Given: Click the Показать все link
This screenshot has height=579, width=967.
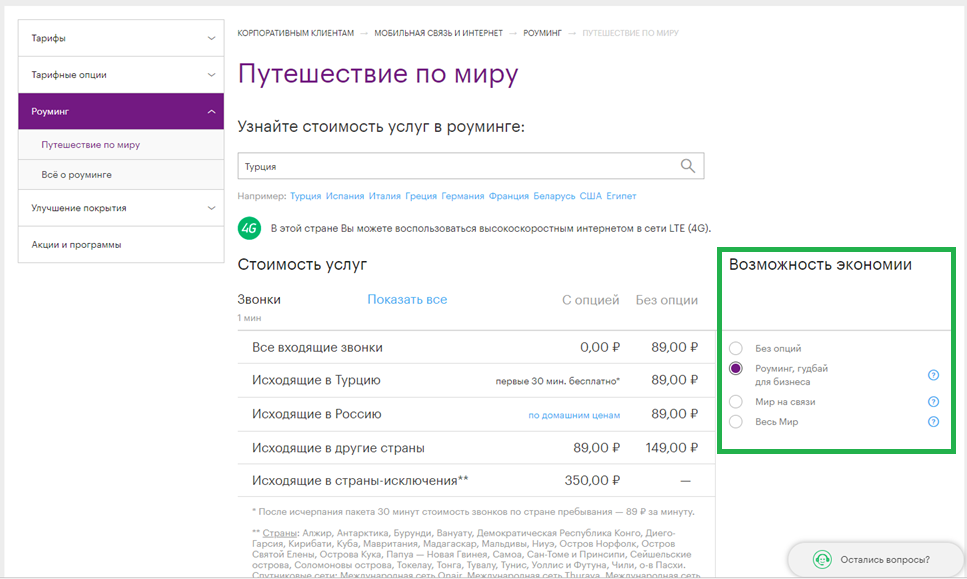Looking at the screenshot, I should click(x=407, y=299).
